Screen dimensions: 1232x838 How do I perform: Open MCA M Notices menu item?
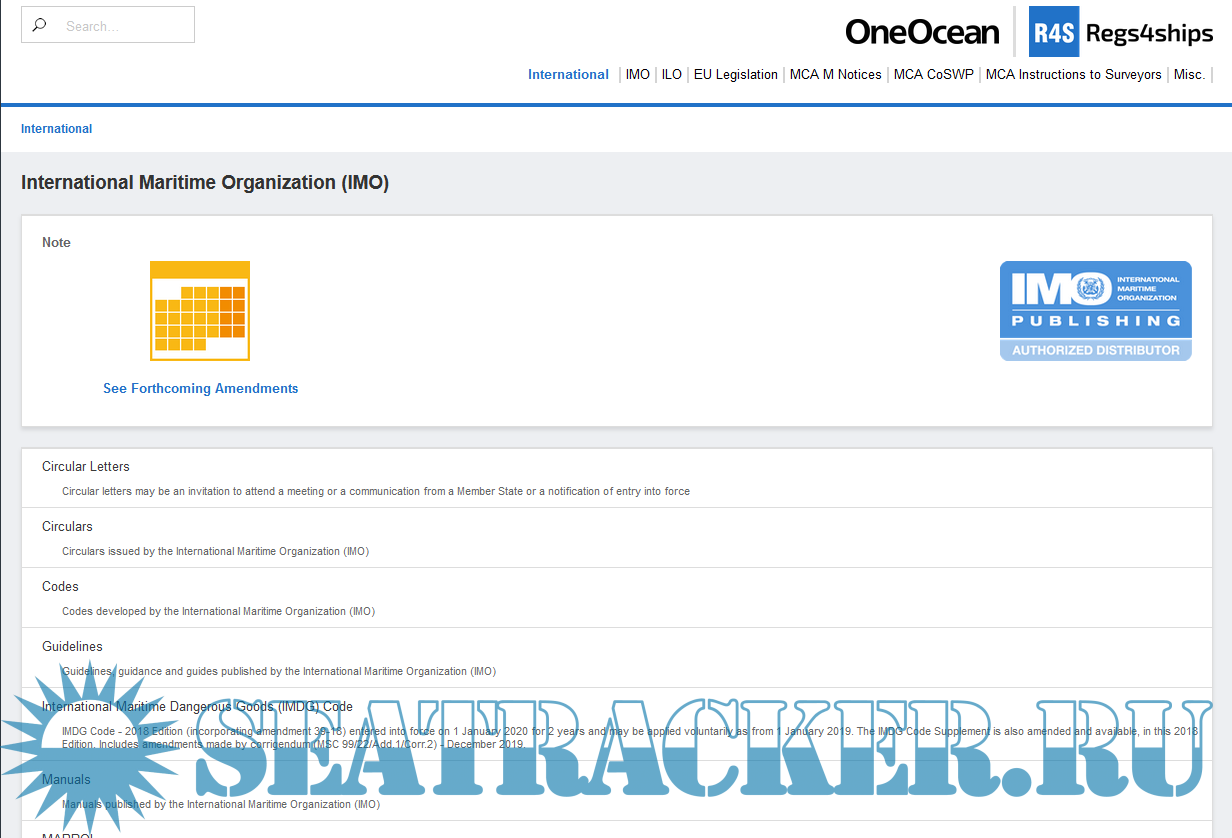(x=835, y=74)
